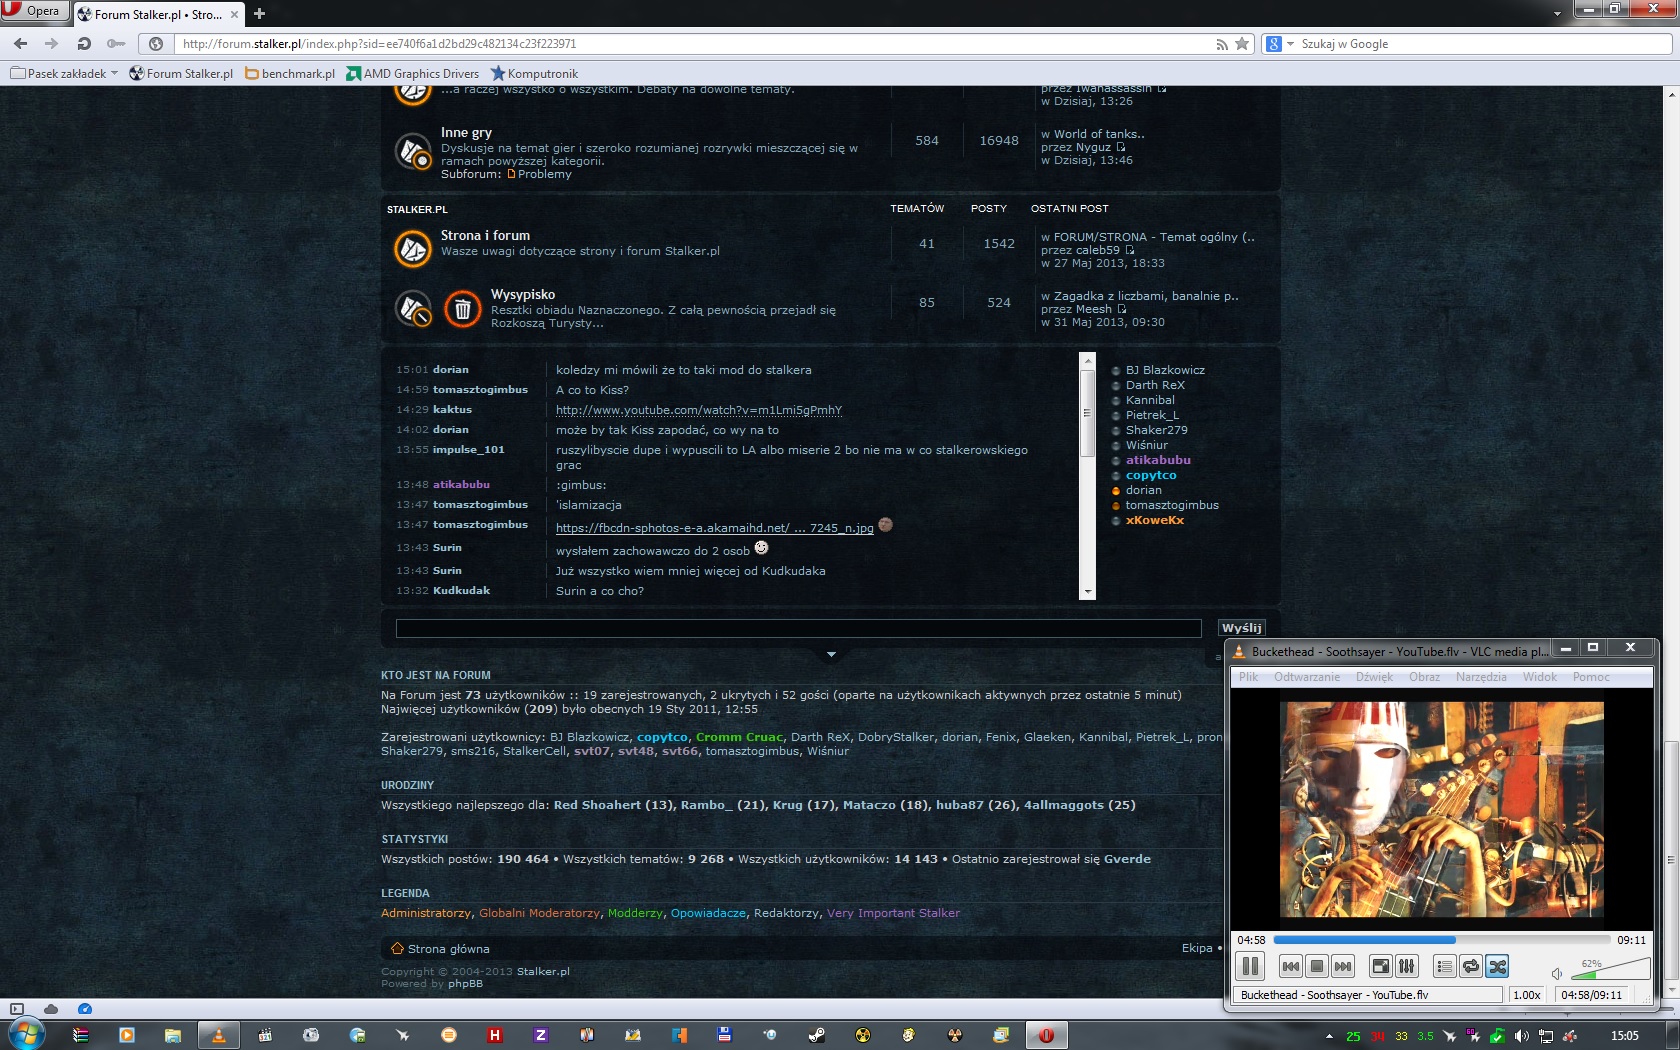
Task: Open Strona główna home link
Action: [448, 949]
